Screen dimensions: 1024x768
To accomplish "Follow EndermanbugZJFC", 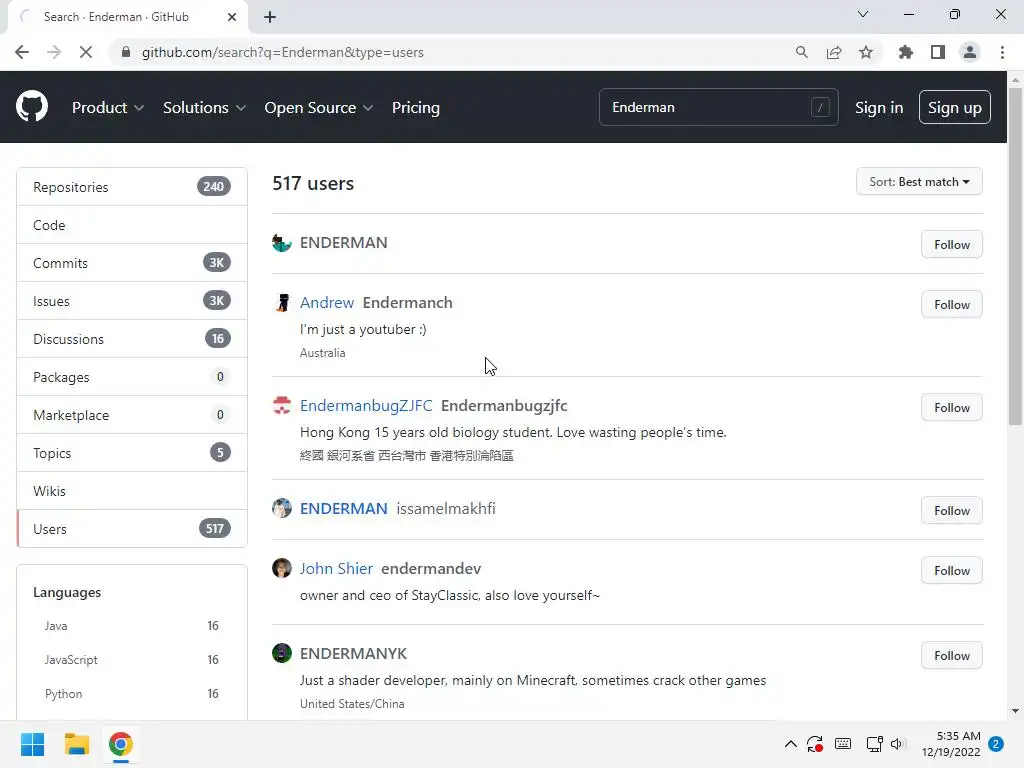I will [x=952, y=408].
